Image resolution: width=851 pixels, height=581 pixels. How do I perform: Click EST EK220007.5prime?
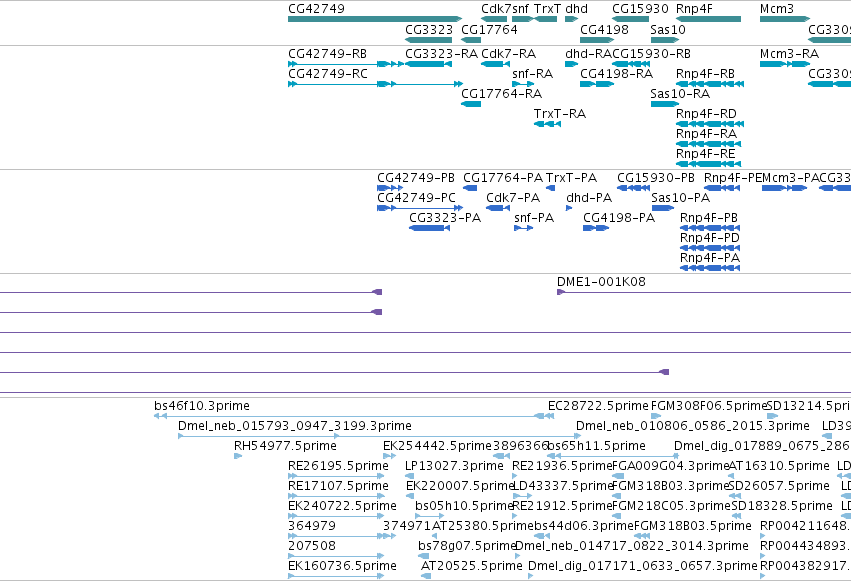pyautogui.click(x=460, y=487)
